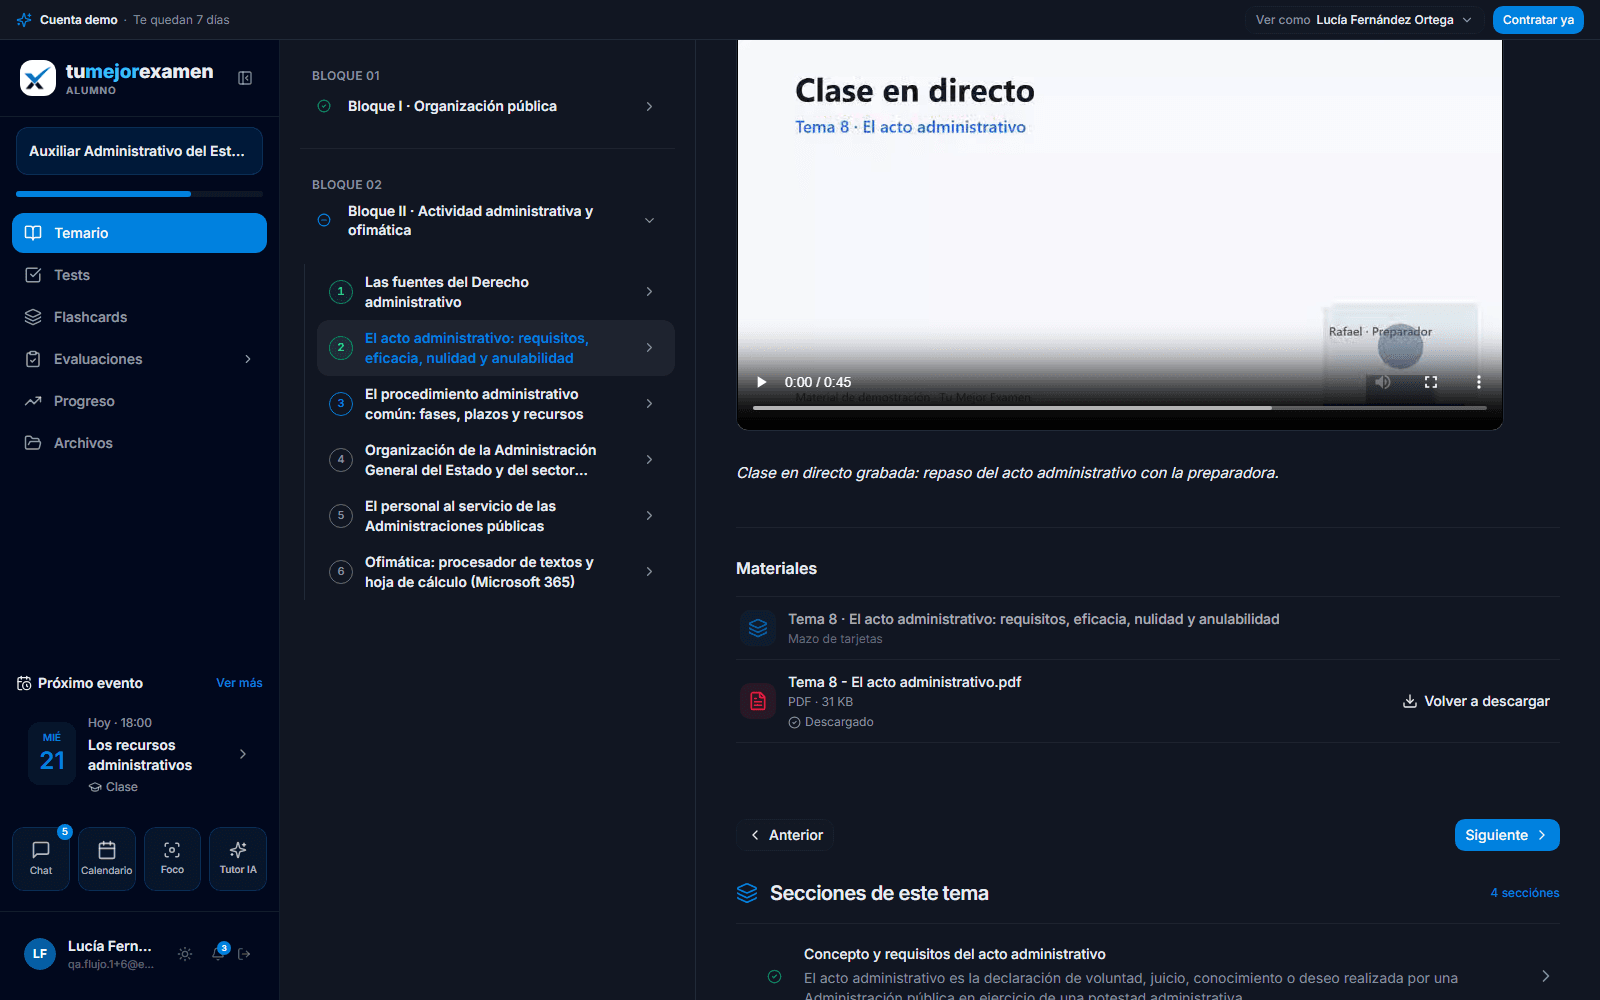Open video more options menu

click(x=1478, y=382)
